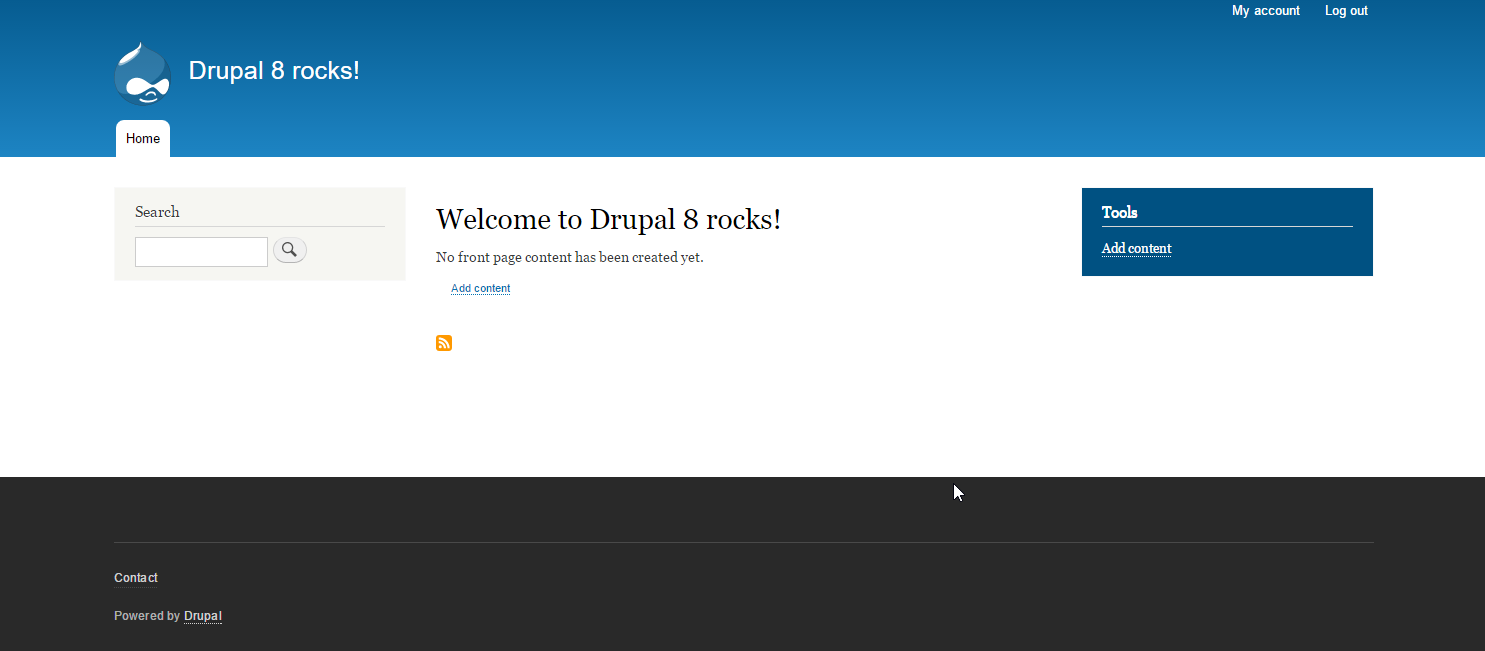Click the Search block heading
1485x651 pixels.
[x=157, y=212]
